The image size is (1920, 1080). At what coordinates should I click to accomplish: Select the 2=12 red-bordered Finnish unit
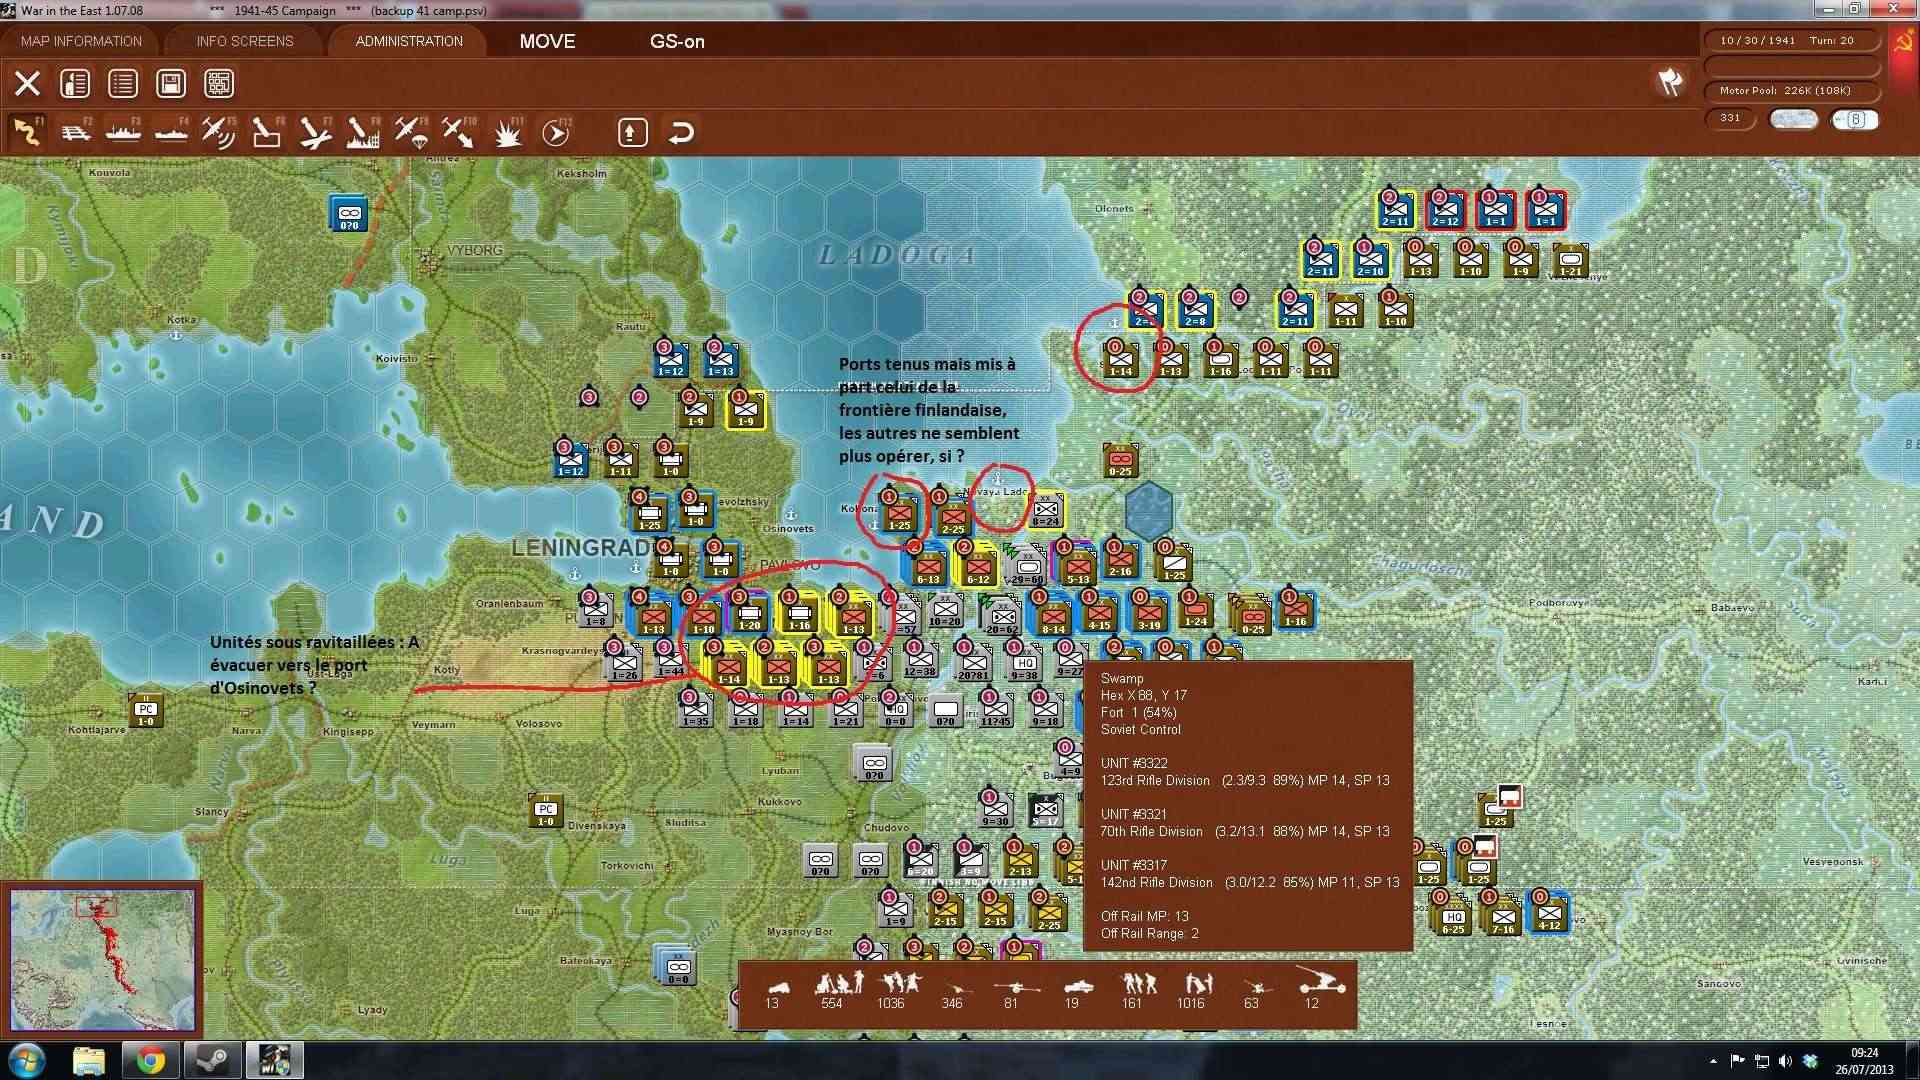1445,210
